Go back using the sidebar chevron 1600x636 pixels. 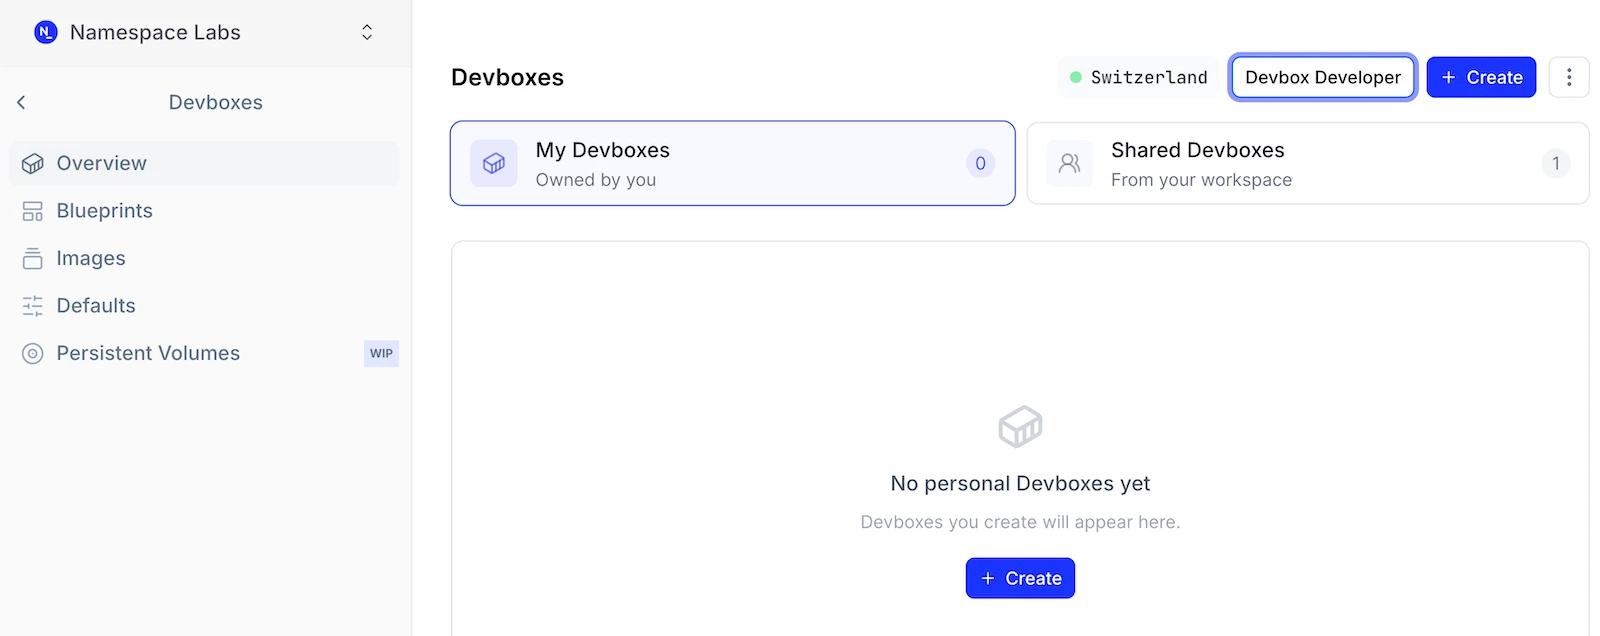21,102
